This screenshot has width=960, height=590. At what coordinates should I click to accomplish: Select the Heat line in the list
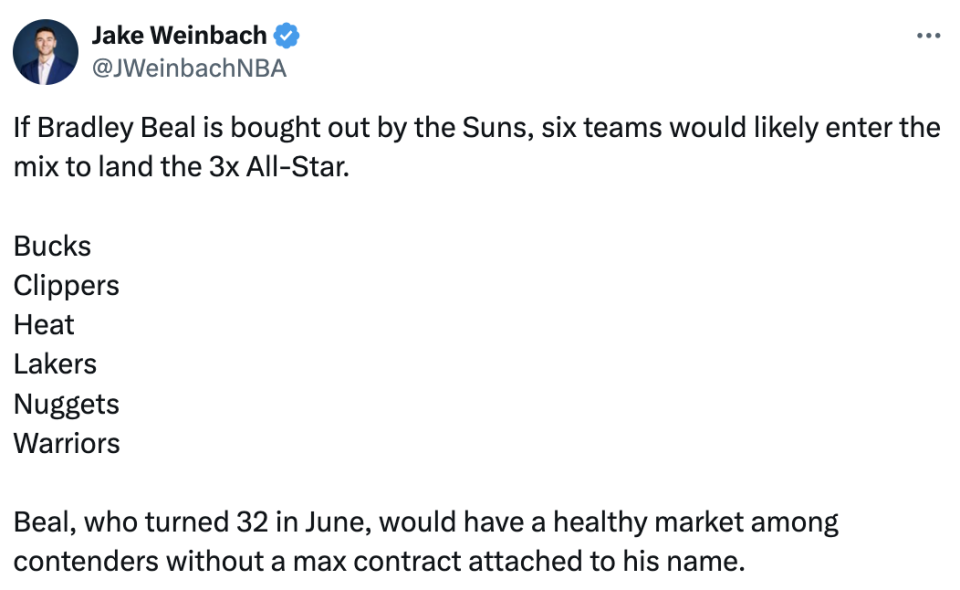(x=43, y=324)
